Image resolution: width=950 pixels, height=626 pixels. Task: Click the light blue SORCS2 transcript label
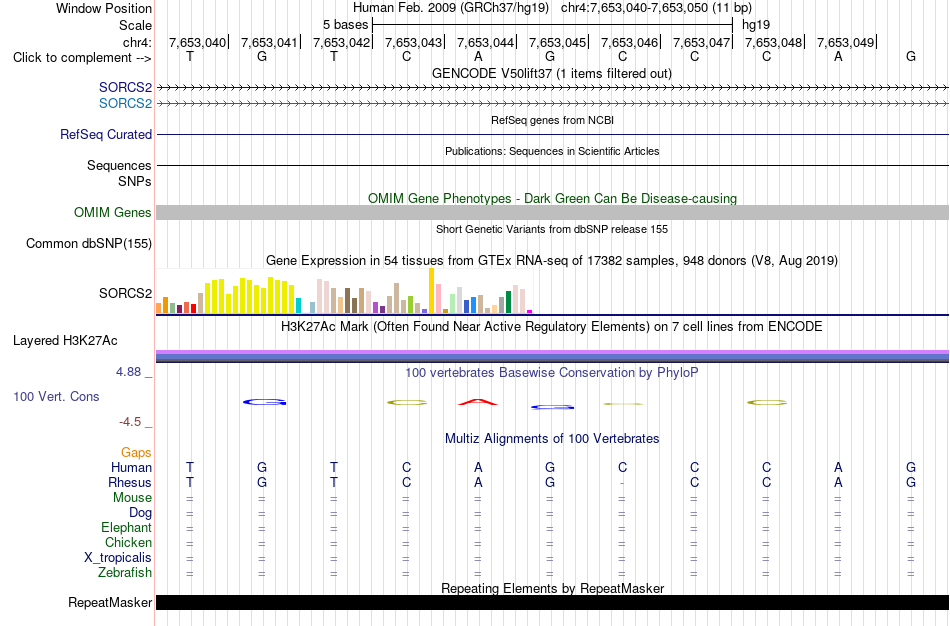[125, 103]
